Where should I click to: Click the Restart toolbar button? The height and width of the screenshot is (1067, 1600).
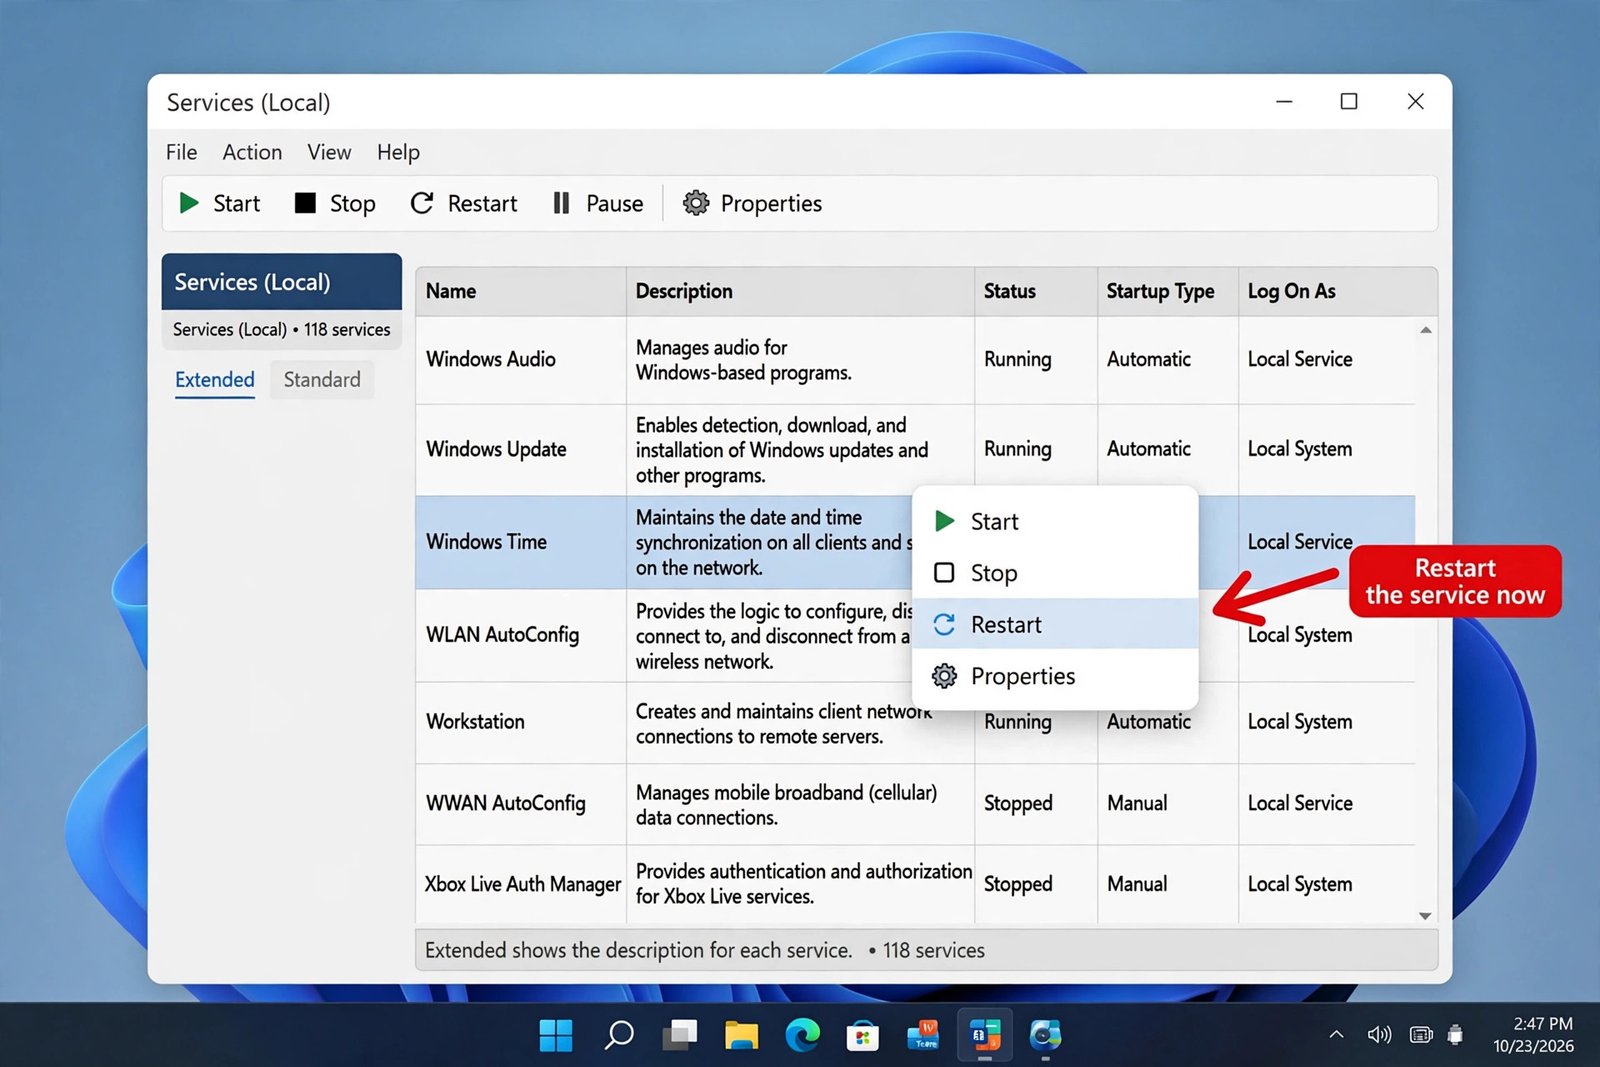pyautogui.click(x=464, y=203)
